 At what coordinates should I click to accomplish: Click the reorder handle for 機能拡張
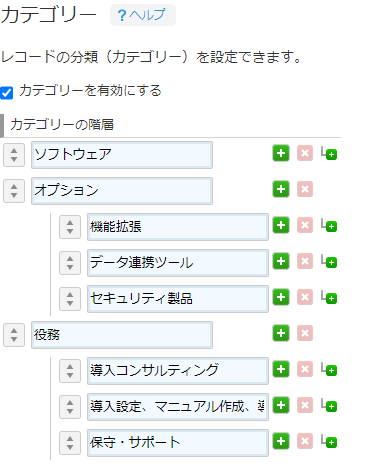[70, 227]
